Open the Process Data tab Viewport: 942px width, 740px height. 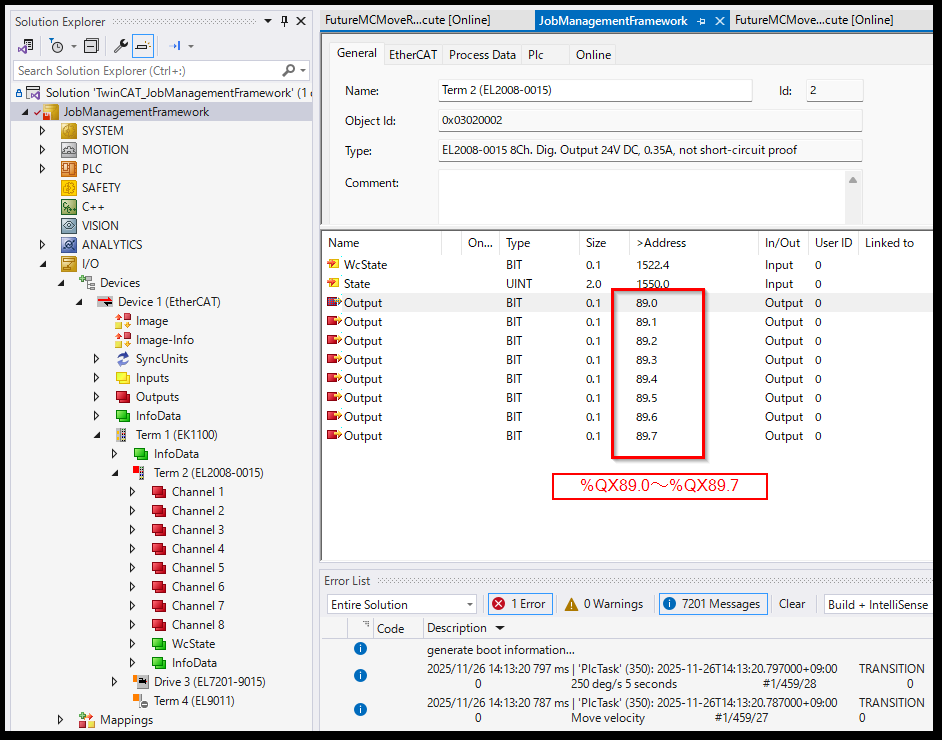[x=482, y=55]
